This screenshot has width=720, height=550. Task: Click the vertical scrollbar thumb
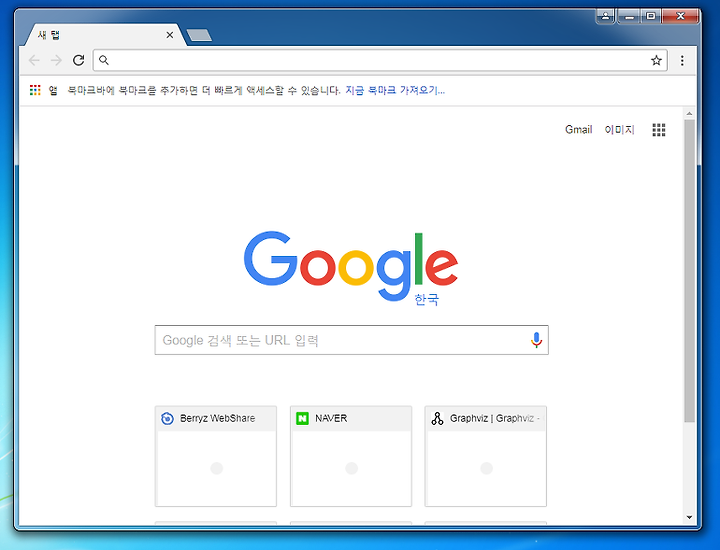689,271
